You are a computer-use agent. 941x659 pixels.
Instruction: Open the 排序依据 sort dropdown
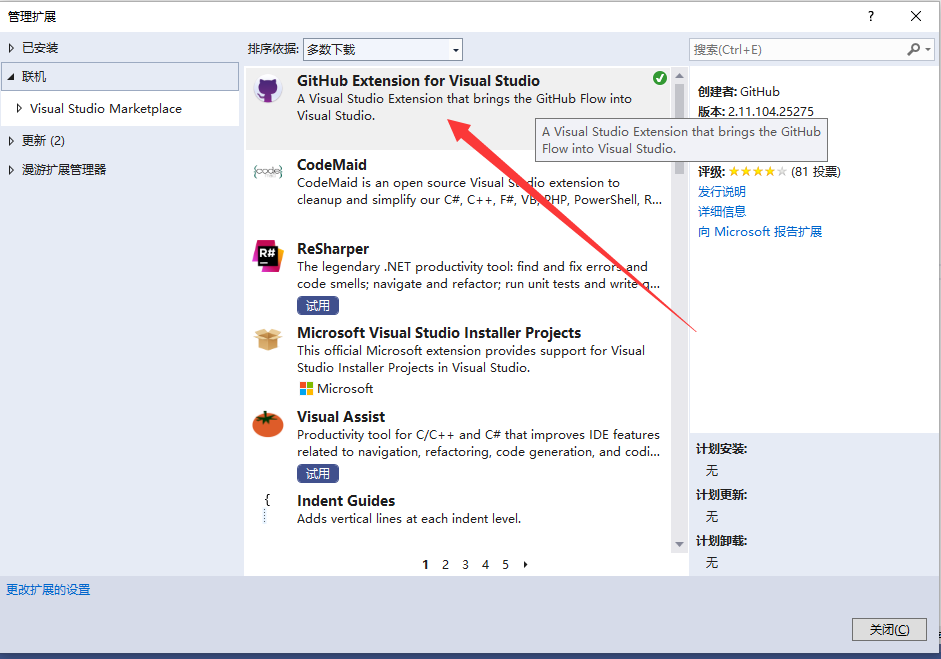[383, 49]
